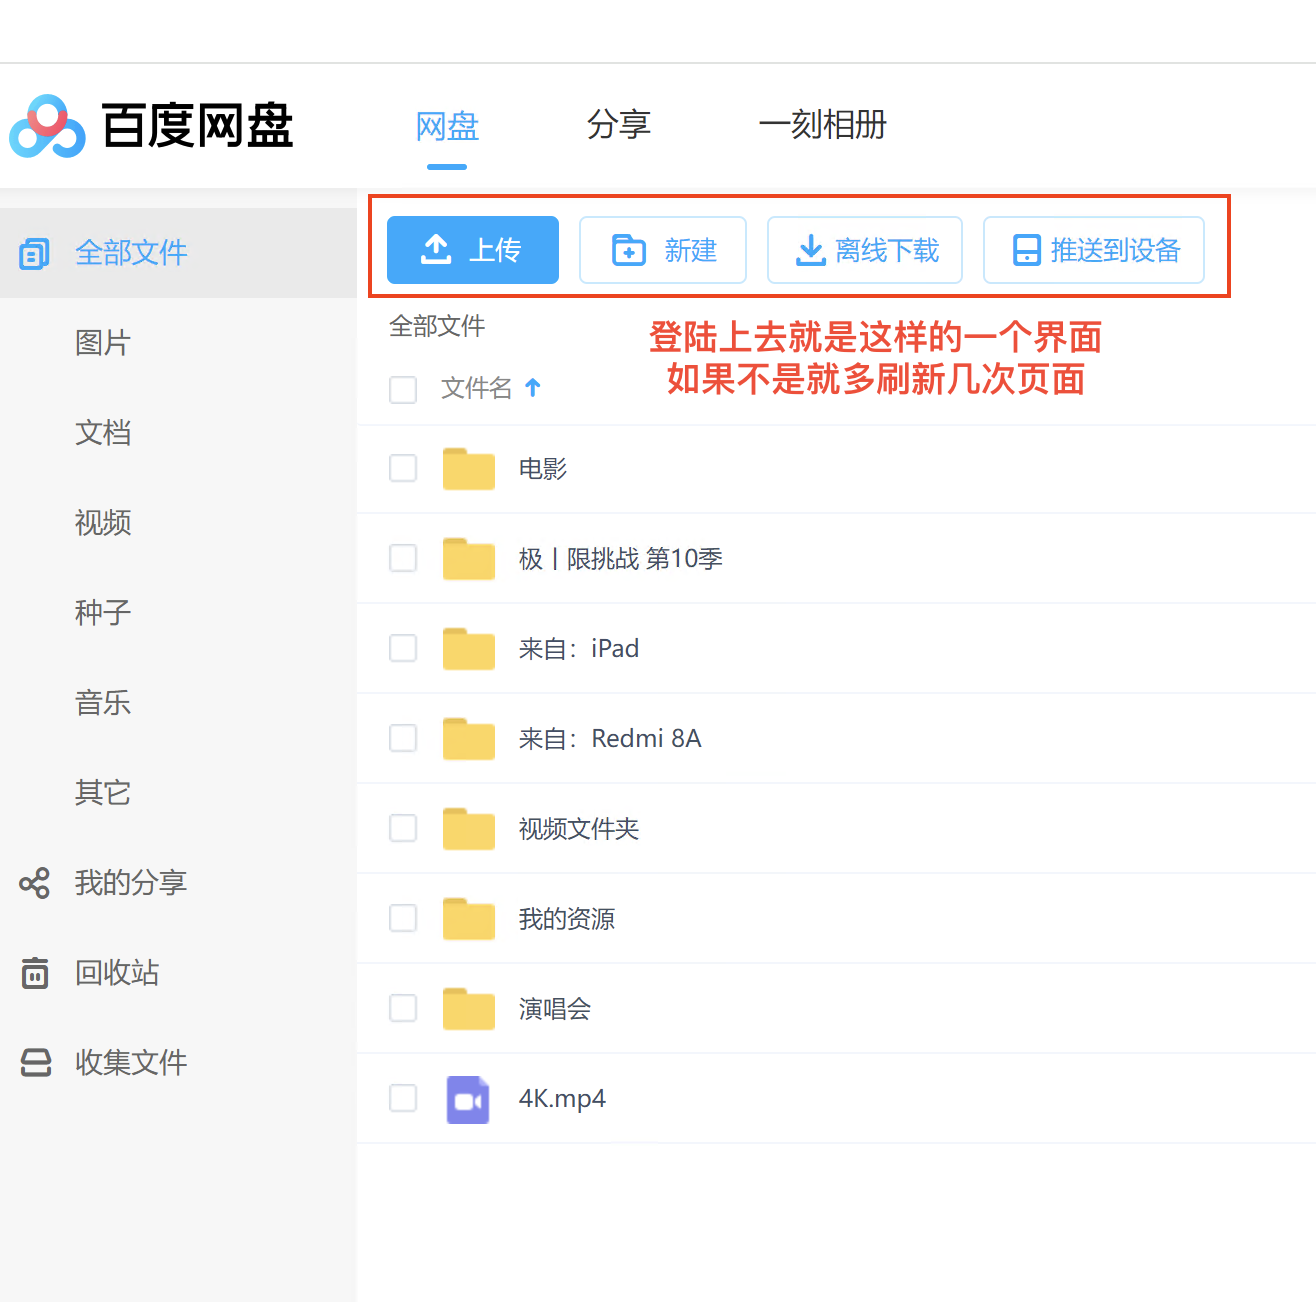Image resolution: width=1316 pixels, height=1302 pixels.
Task: Click the 全部文件 breadcrumb above file list
Action: click(x=437, y=326)
